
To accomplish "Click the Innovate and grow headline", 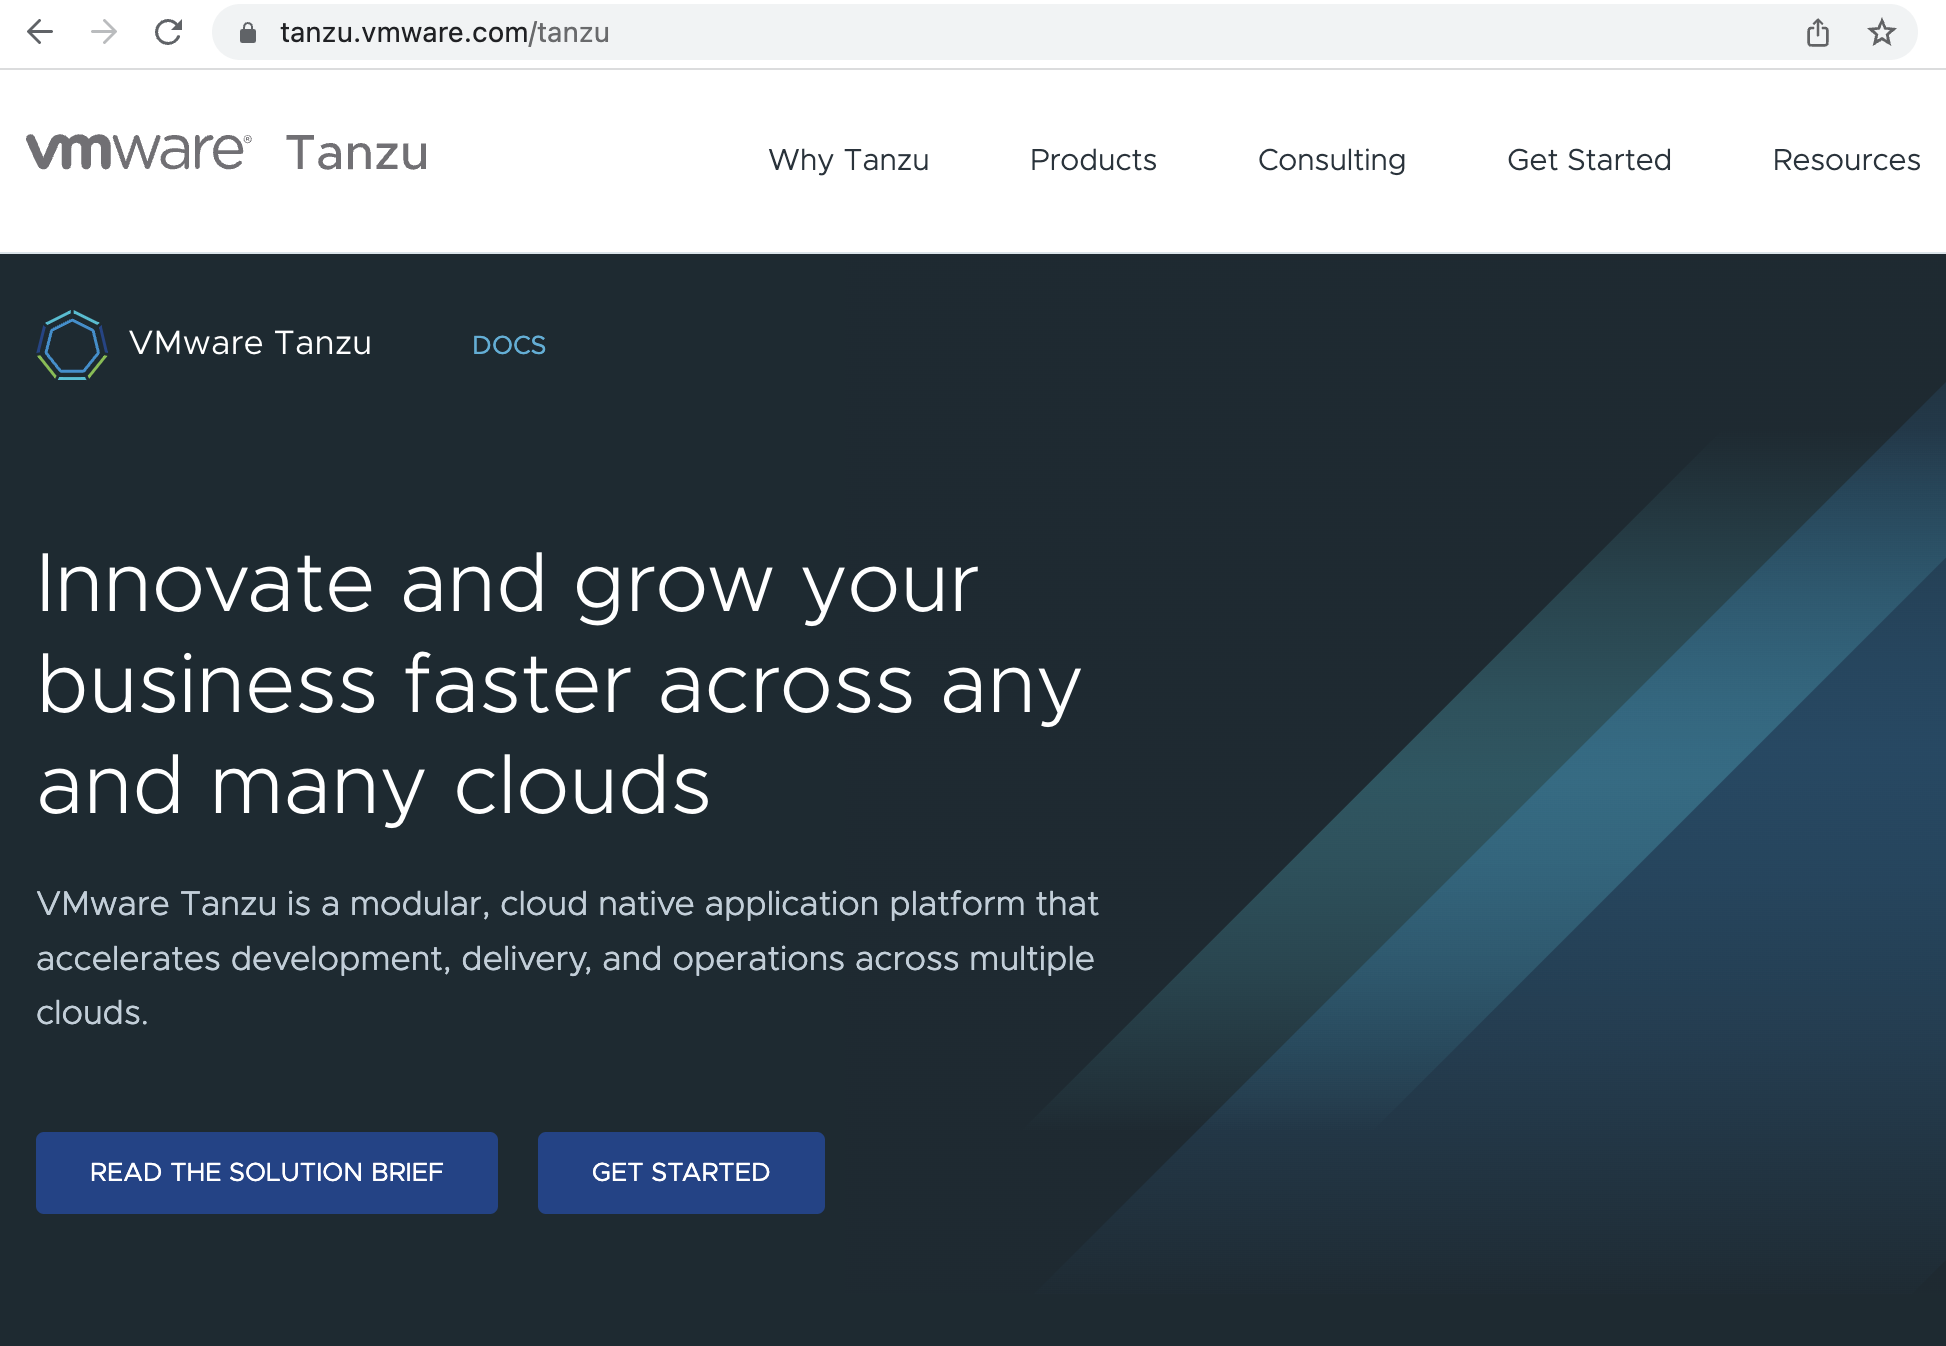I will pyautogui.click(x=558, y=684).
